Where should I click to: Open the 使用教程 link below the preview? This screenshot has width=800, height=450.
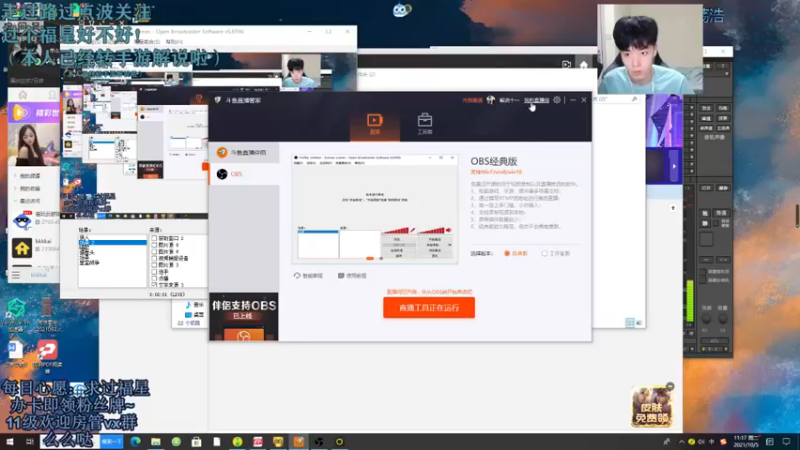[352, 276]
